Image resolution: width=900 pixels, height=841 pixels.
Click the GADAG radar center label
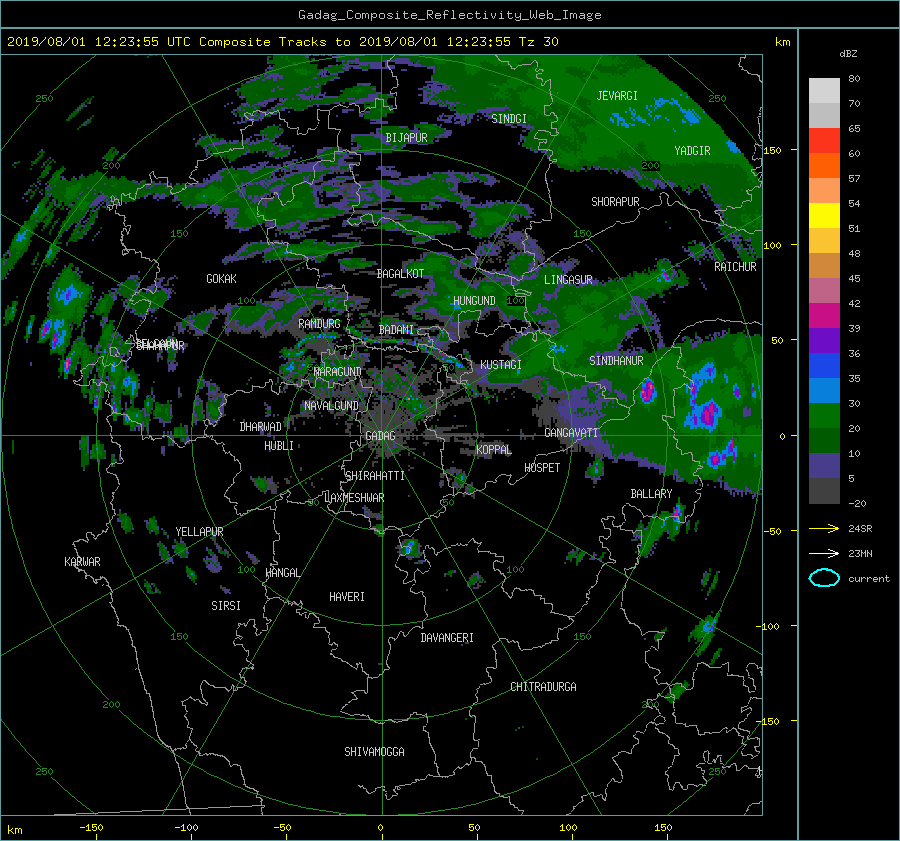pyautogui.click(x=381, y=436)
